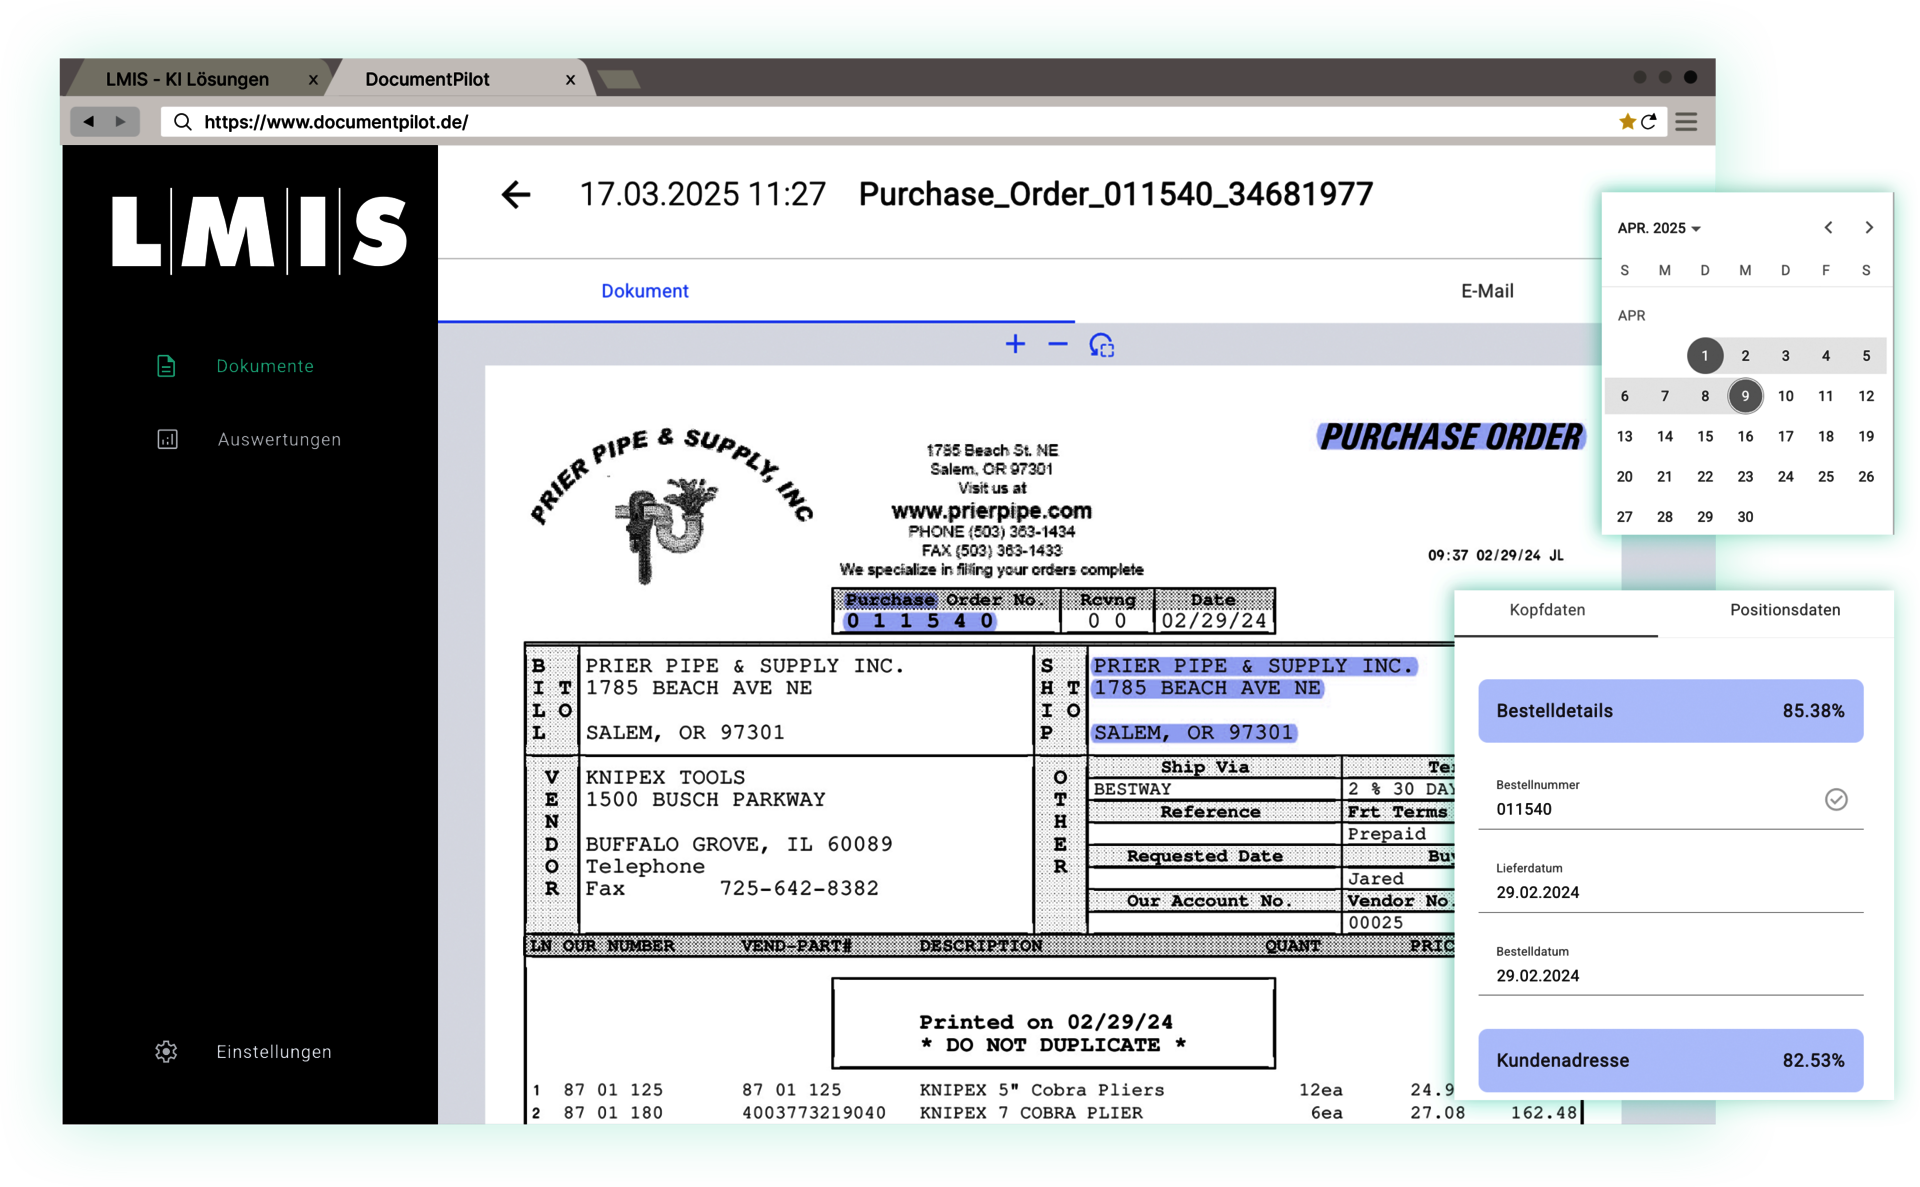Click the file name Purchase_Order_011540_34681977
Screen dimensions: 1920x1187
(x=1116, y=194)
